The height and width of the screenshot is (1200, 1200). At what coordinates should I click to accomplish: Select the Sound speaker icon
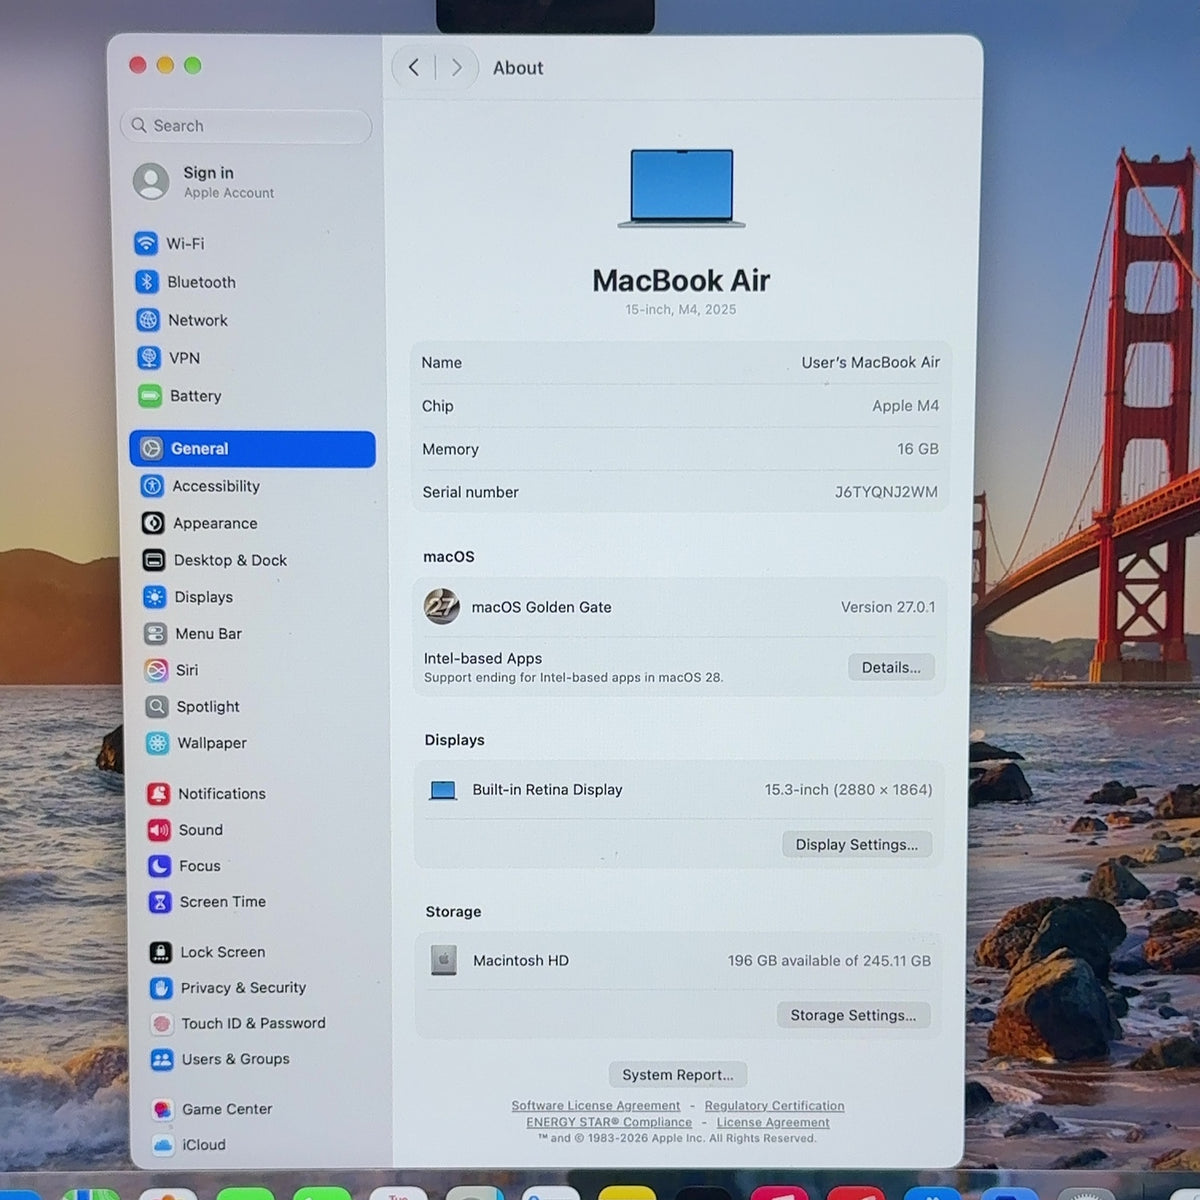point(159,830)
